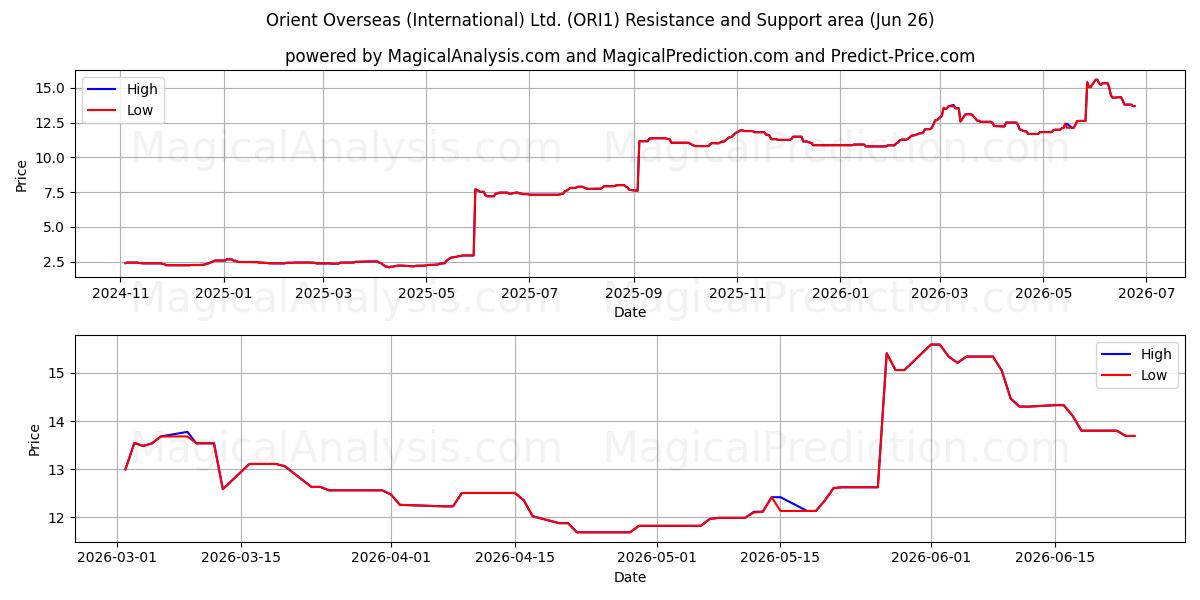Select 'Low' in the top chart legend
Image resolution: width=1200 pixels, height=600 pixels.
point(140,111)
